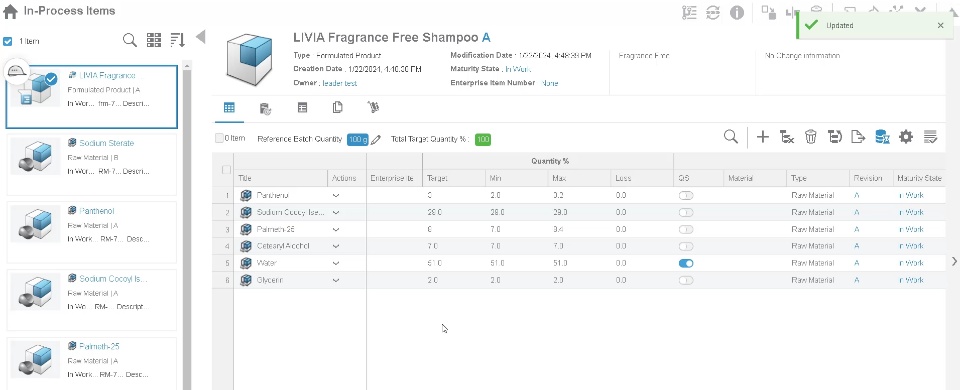This screenshot has width=960, height=390.
Task: Click the information icon in top bar
Action: tap(737, 13)
